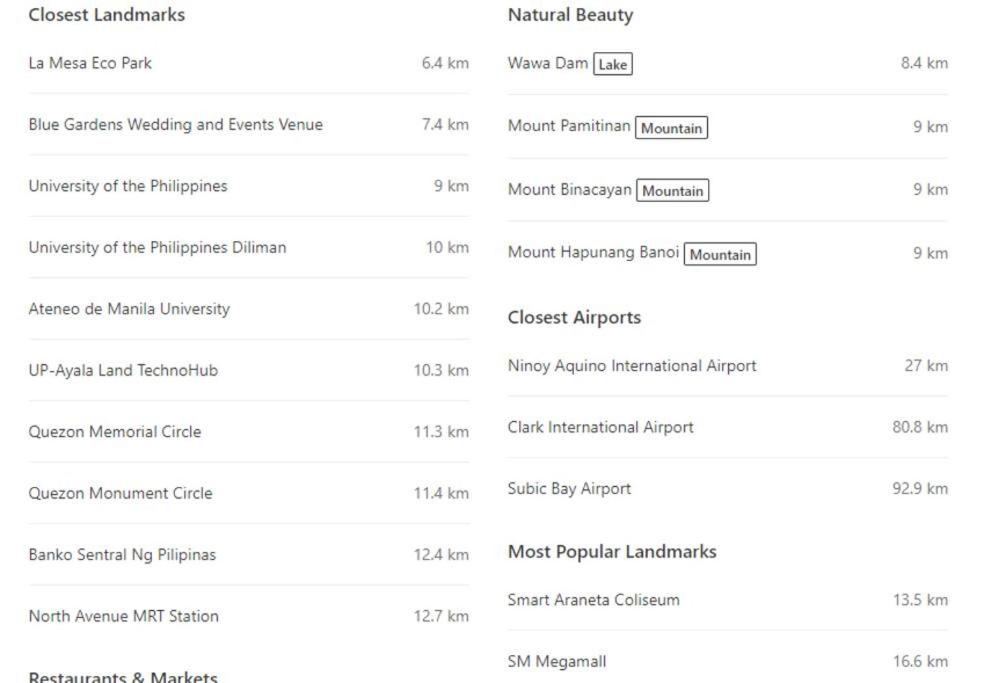Click Mountain label by Mount Hapunang Banoi

(720, 254)
